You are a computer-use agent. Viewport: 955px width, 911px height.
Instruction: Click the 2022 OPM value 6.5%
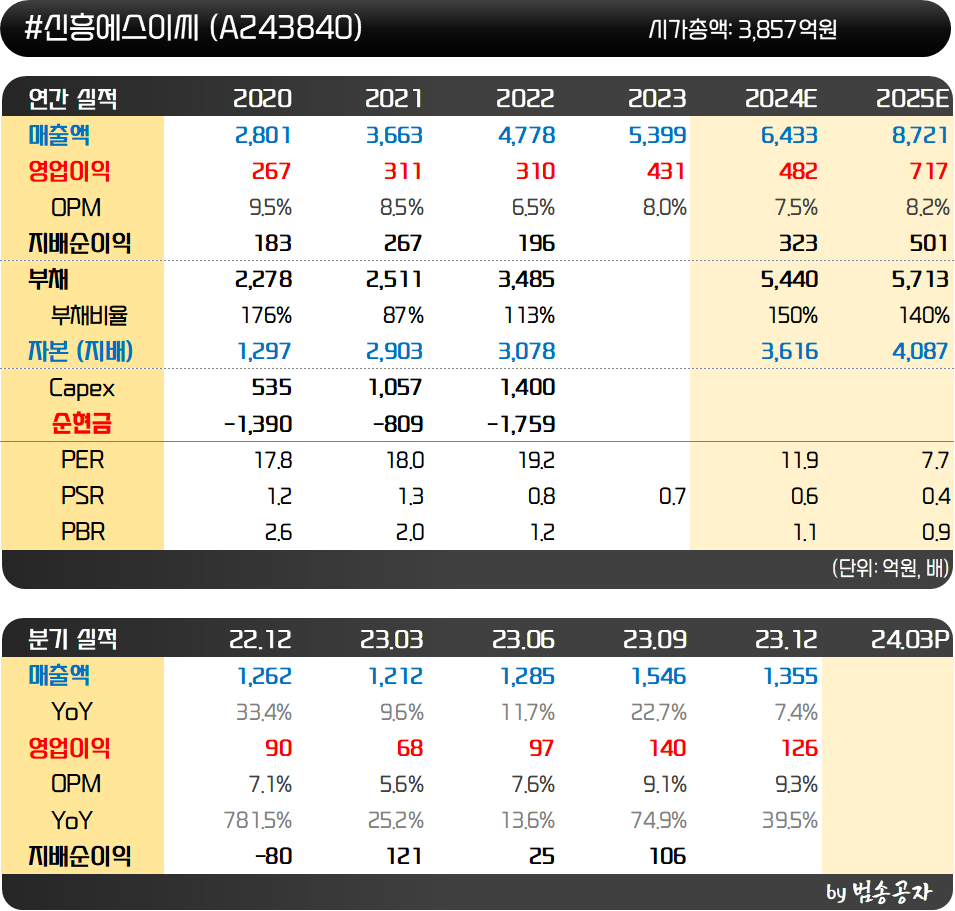(533, 208)
